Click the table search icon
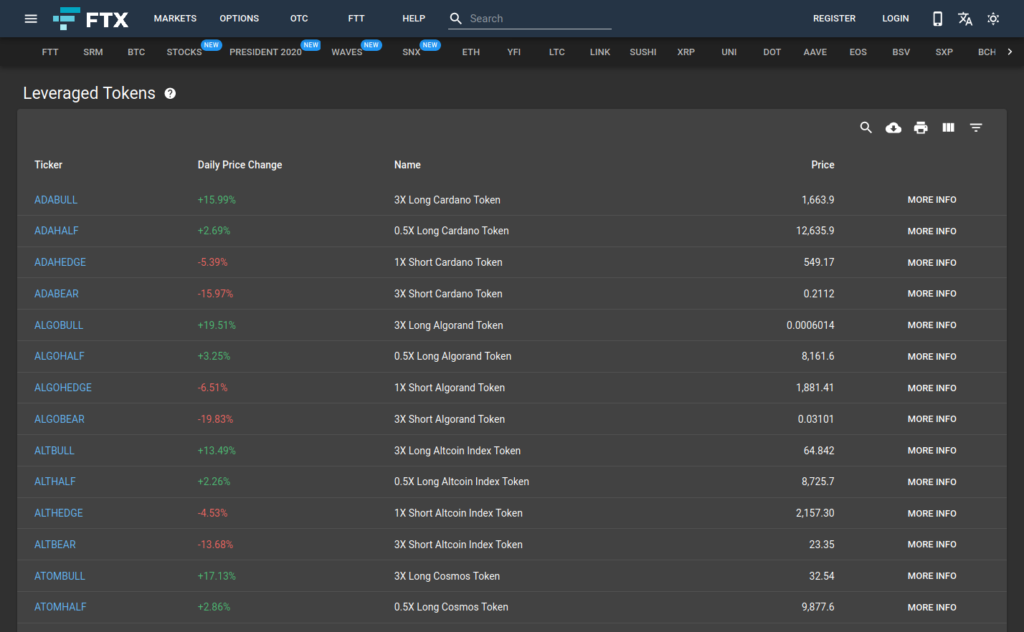This screenshot has width=1024, height=632. point(865,127)
